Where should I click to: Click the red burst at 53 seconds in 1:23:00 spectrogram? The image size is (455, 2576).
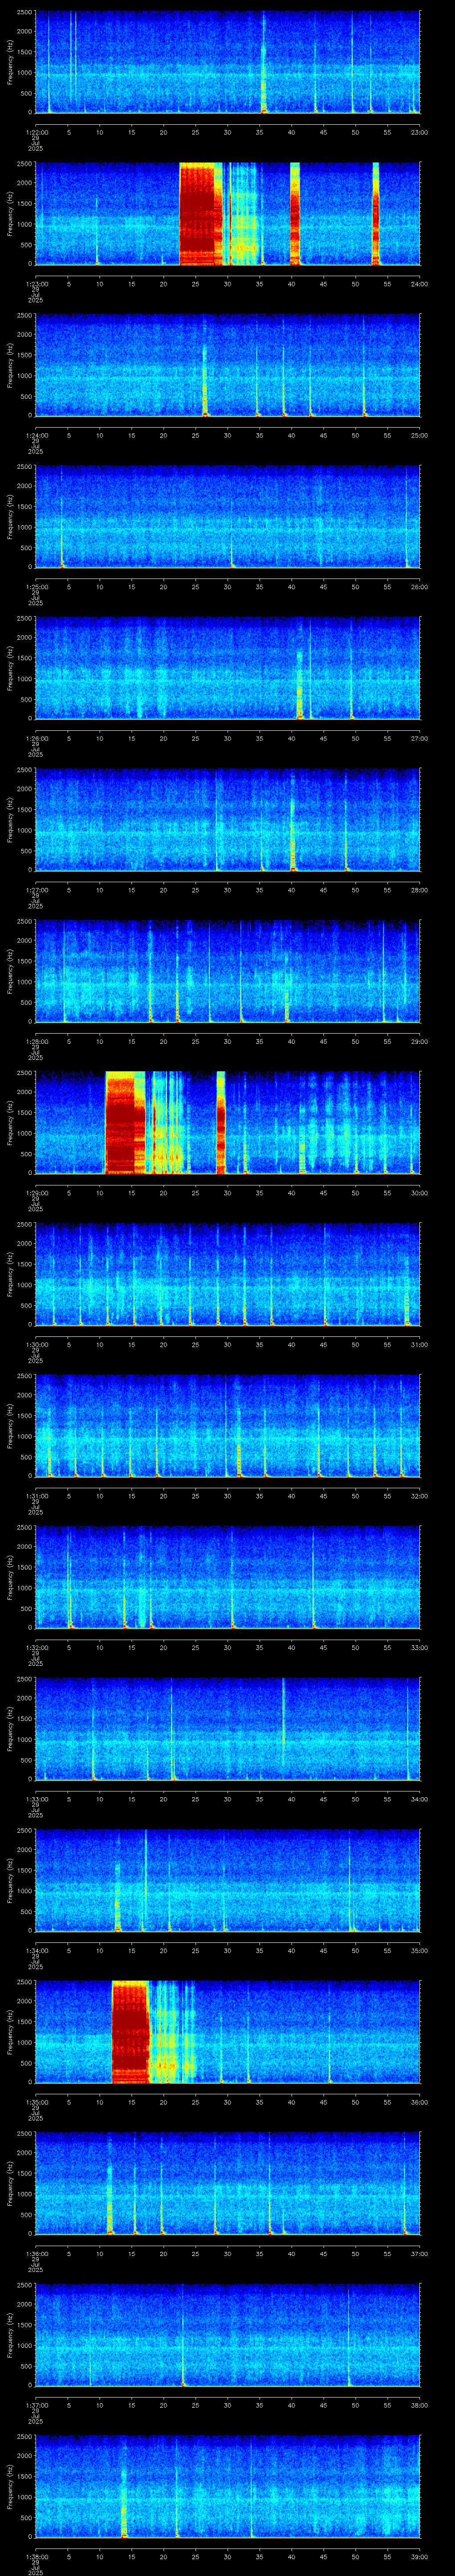[x=376, y=213]
